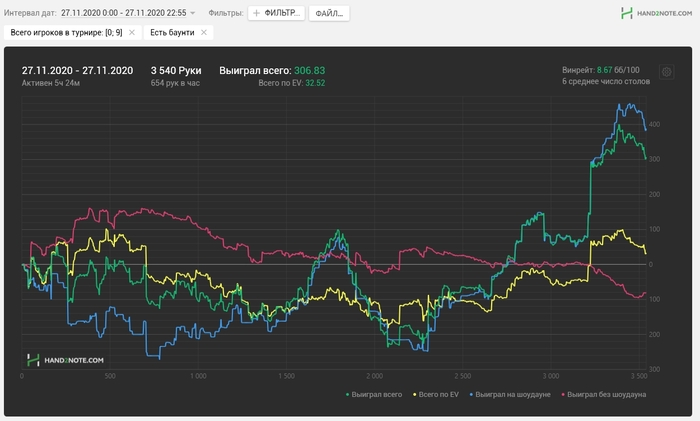Click '654 рук в час' text
Screen dimensions: 700x421
(175, 83)
